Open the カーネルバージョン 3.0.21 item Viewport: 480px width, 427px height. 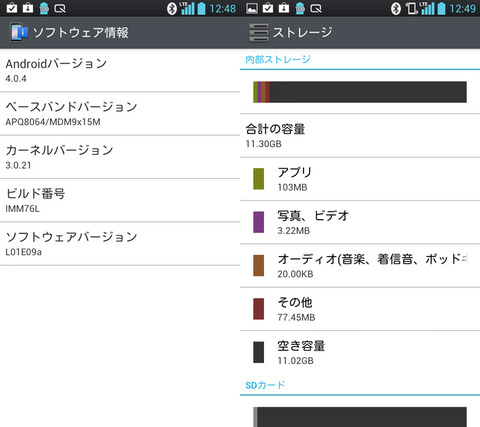click(120, 157)
